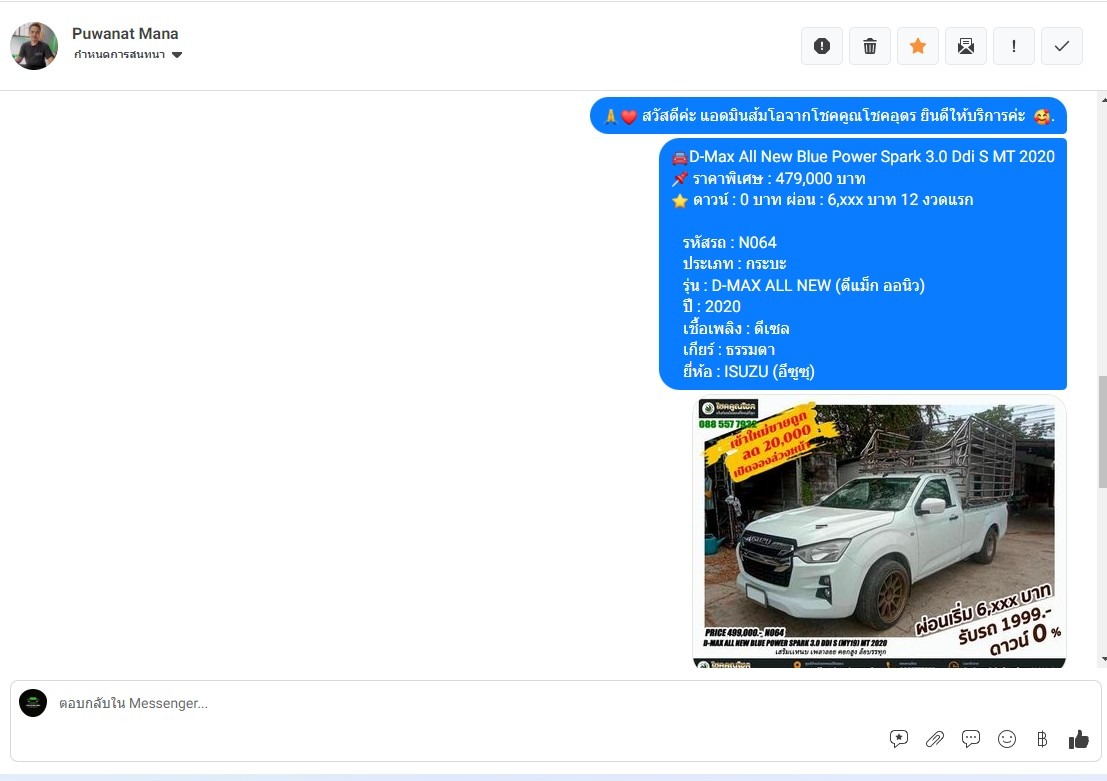The image size is (1107, 781).
Task: Click the เชื้อเพลิง : ดีเซล line
Action: (736, 328)
